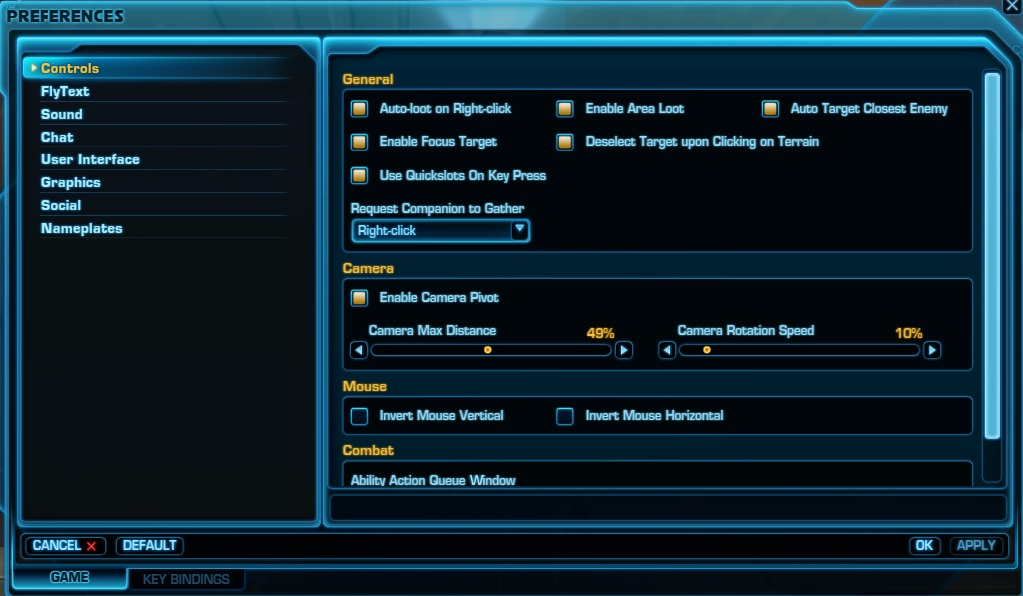The image size is (1023, 596).
Task: Click left arrow of Camera Max Distance
Action: point(359,350)
